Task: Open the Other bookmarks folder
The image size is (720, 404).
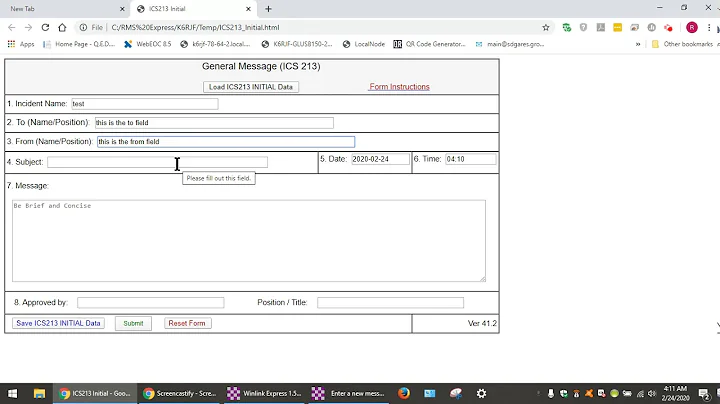Action: pyautogui.click(x=682, y=44)
